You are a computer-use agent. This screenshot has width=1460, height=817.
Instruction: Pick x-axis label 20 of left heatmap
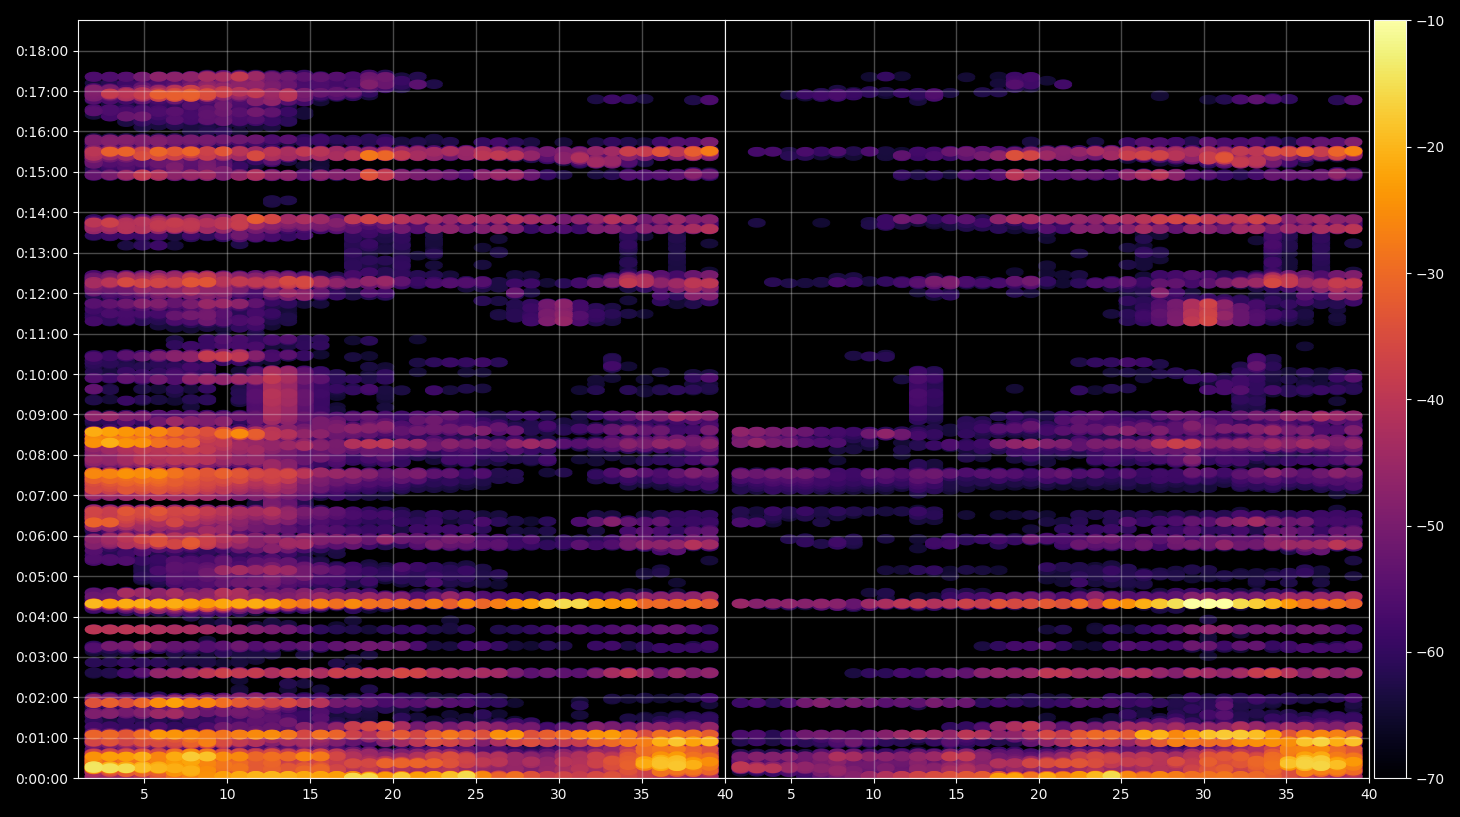[393, 795]
